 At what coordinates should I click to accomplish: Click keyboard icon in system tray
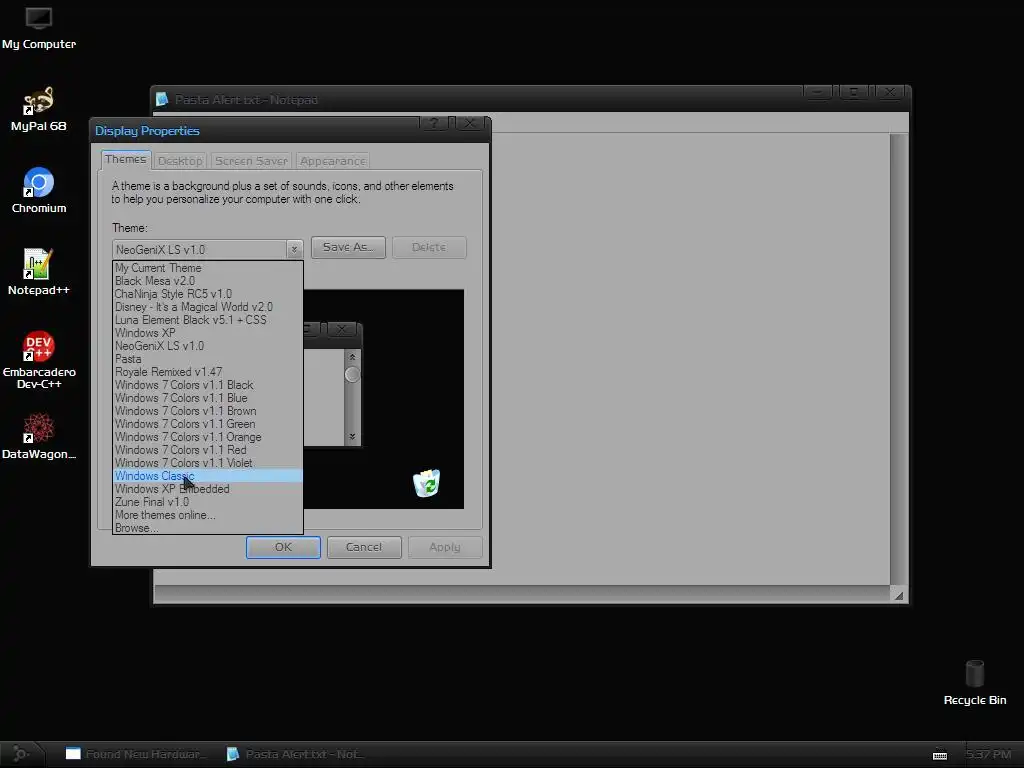click(940, 755)
